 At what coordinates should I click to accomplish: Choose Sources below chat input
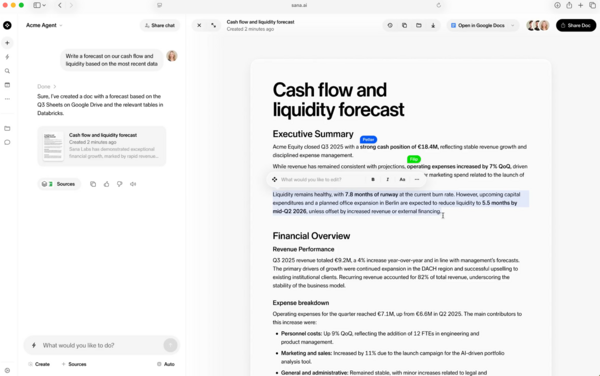(74, 364)
